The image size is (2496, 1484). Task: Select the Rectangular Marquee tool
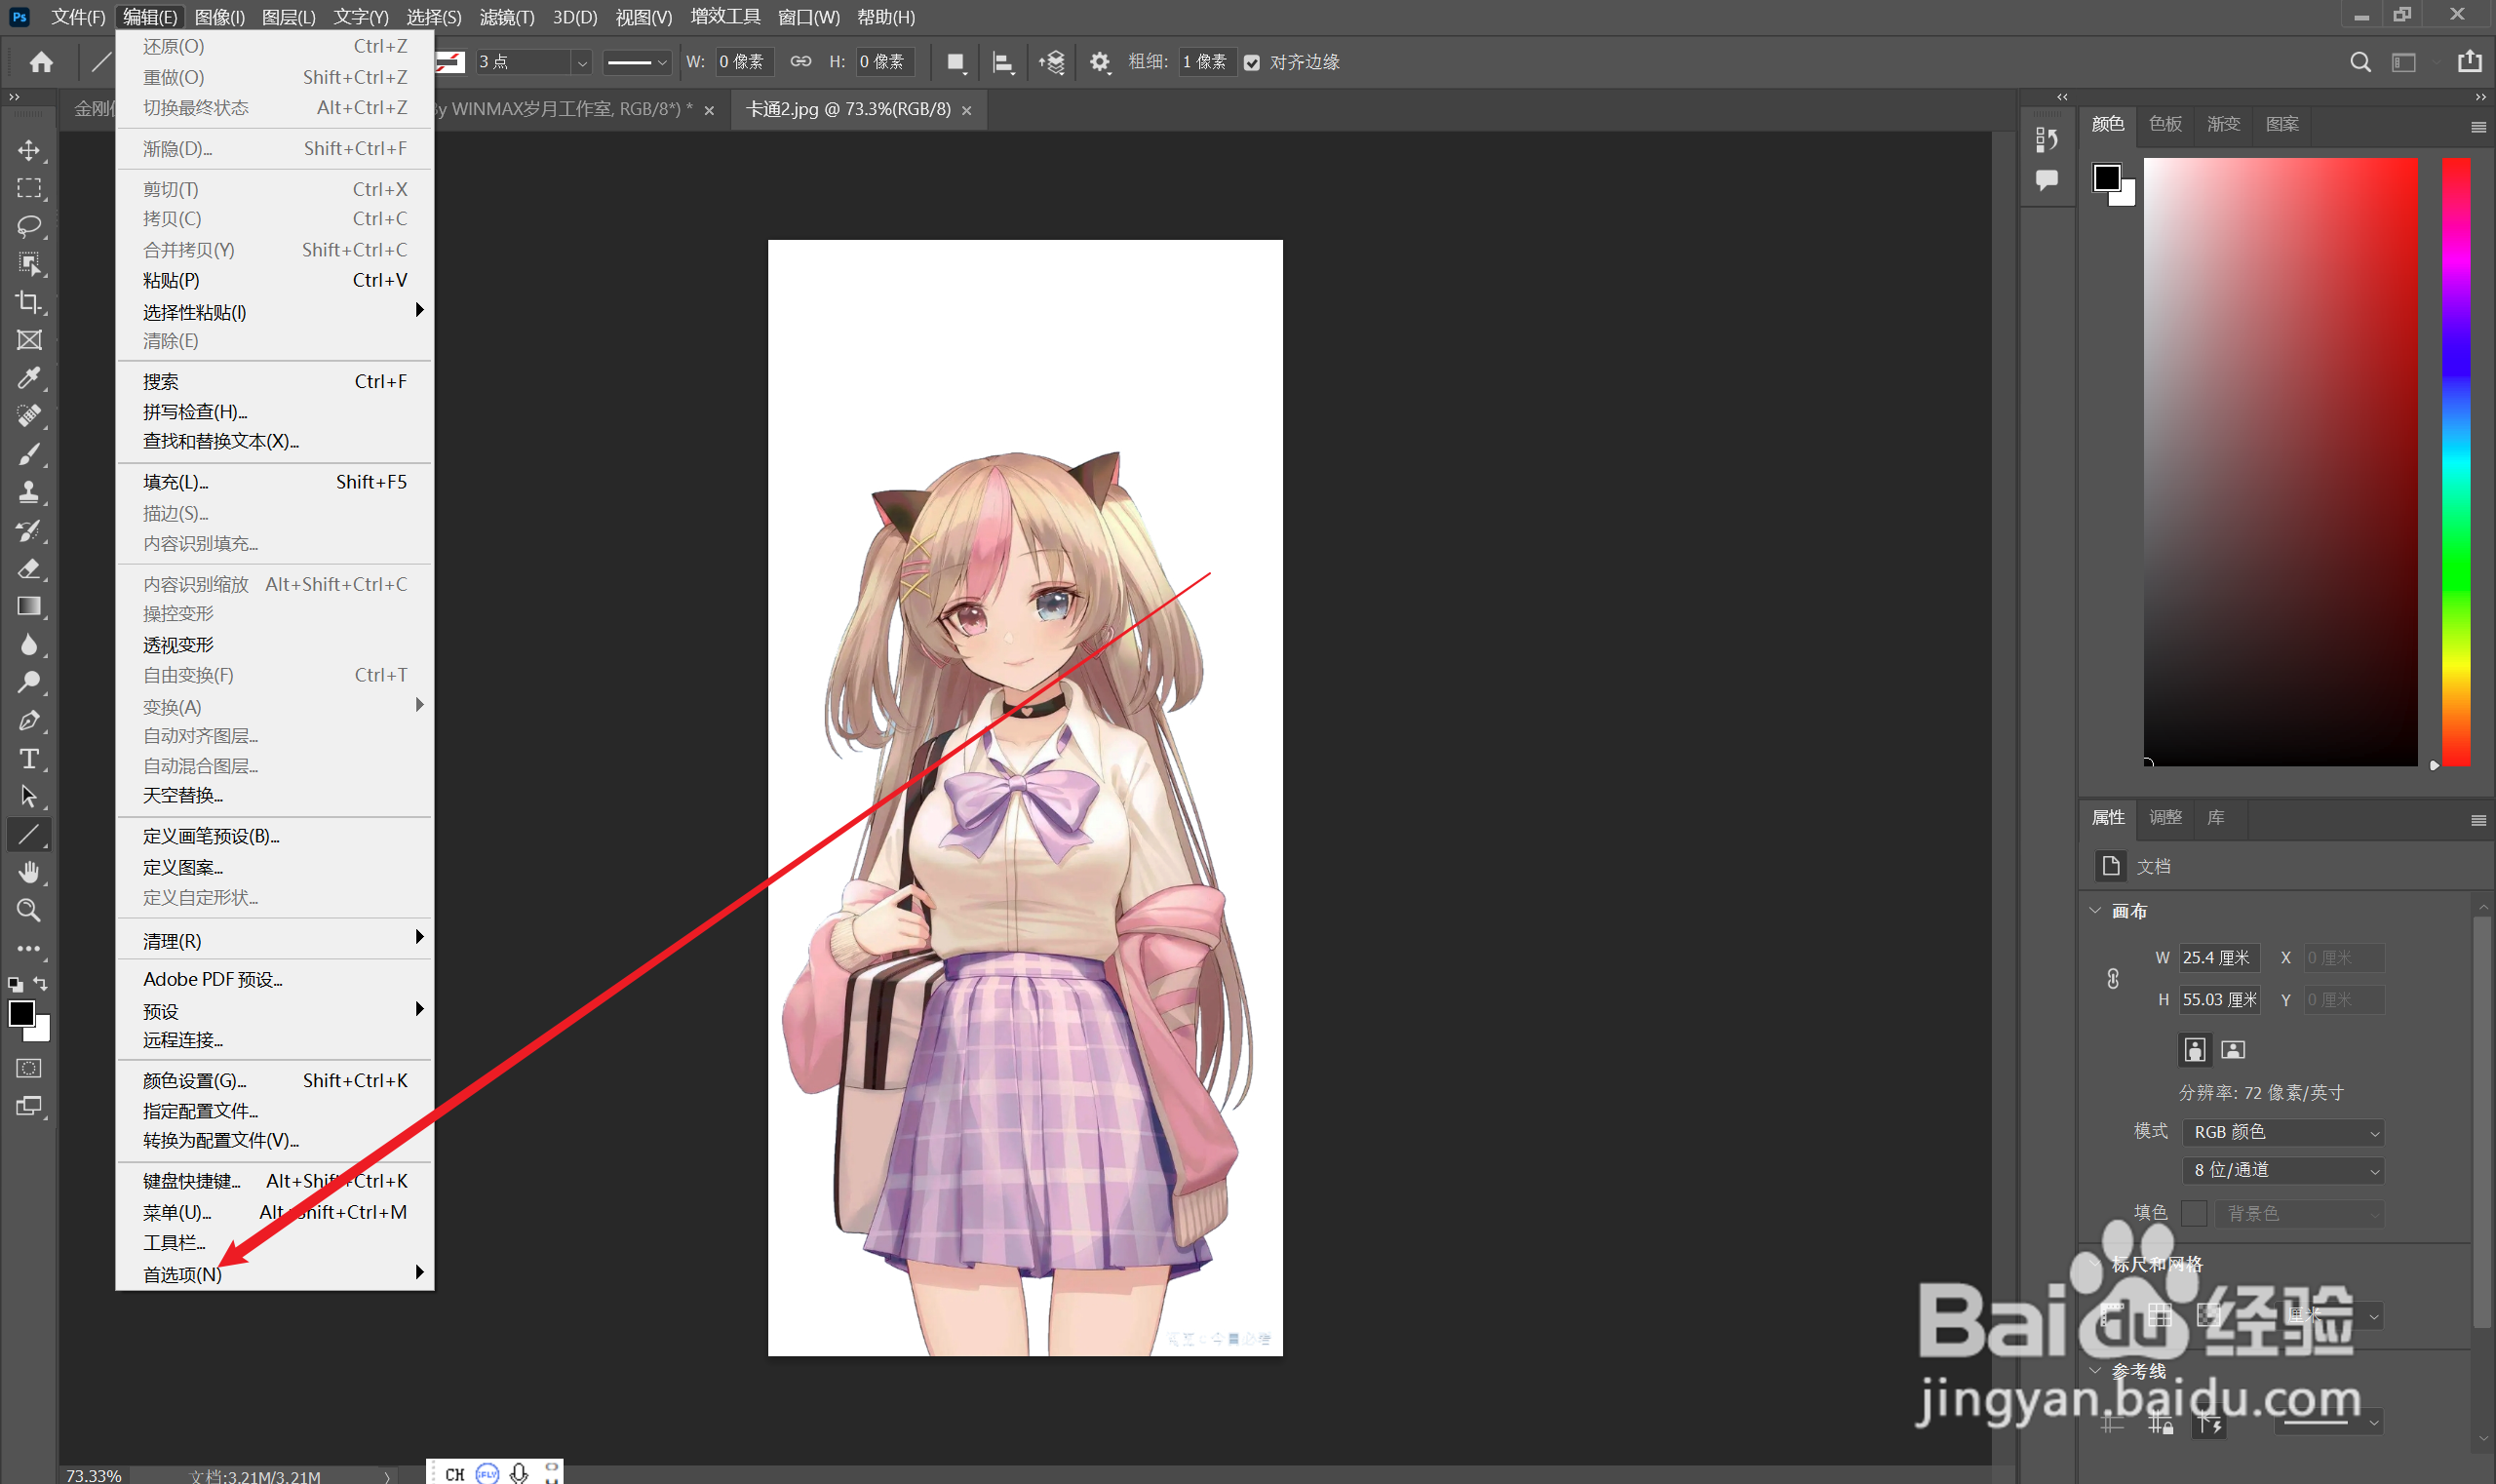pyautogui.click(x=29, y=188)
